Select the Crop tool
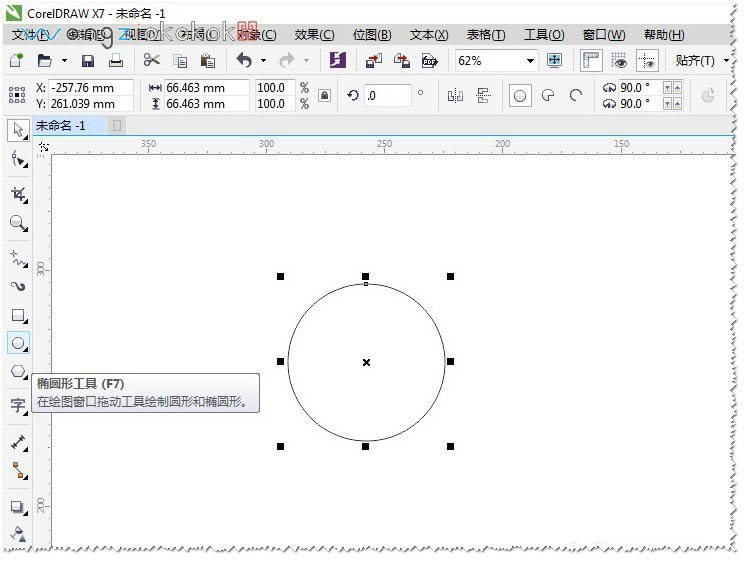Viewport: 746px width, 561px height. [x=19, y=194]
